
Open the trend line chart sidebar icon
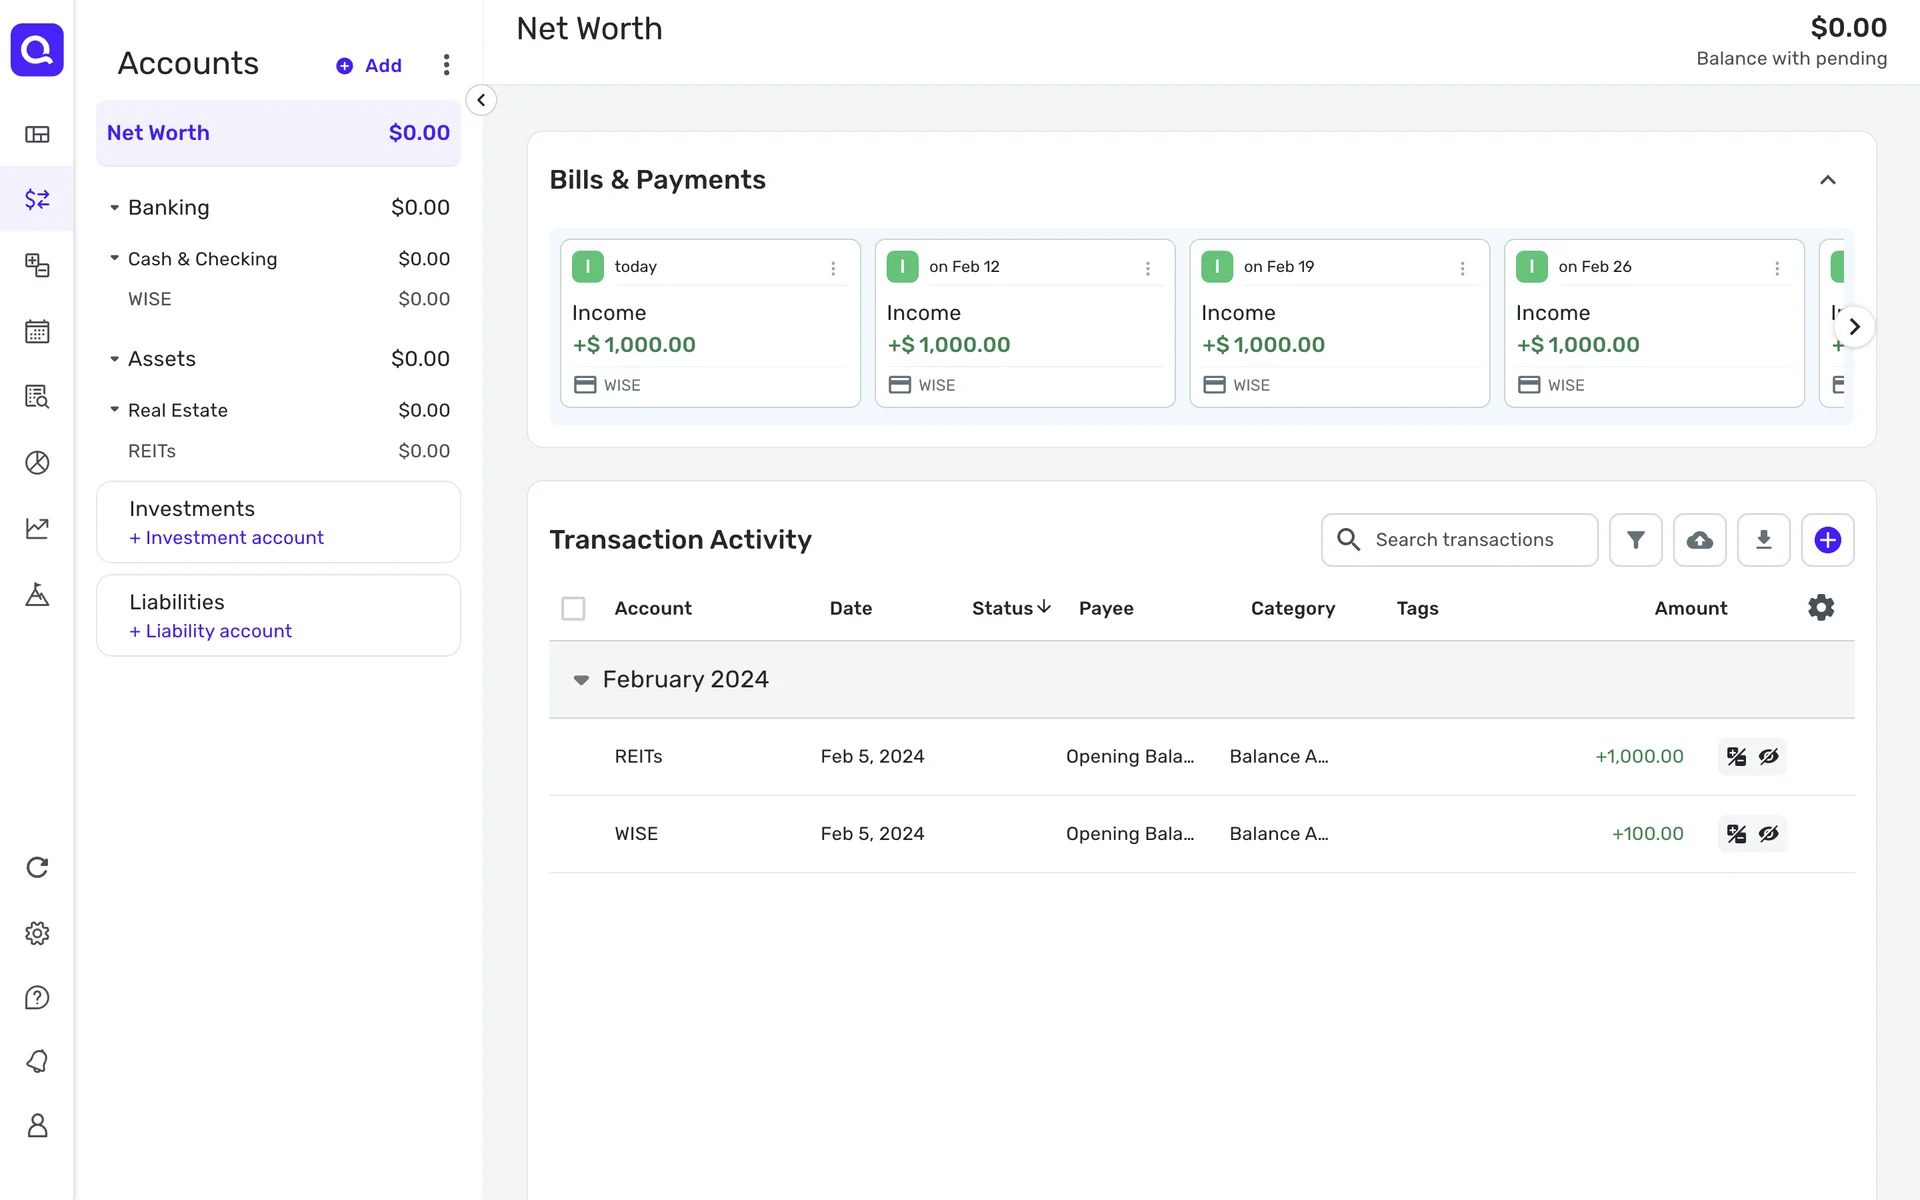[x=37, y=528]
